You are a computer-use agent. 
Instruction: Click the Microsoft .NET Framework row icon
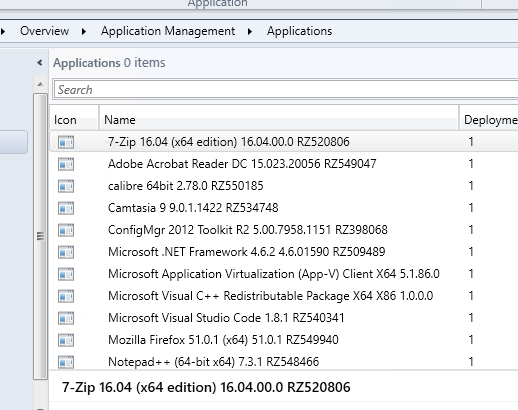[66, 252]
